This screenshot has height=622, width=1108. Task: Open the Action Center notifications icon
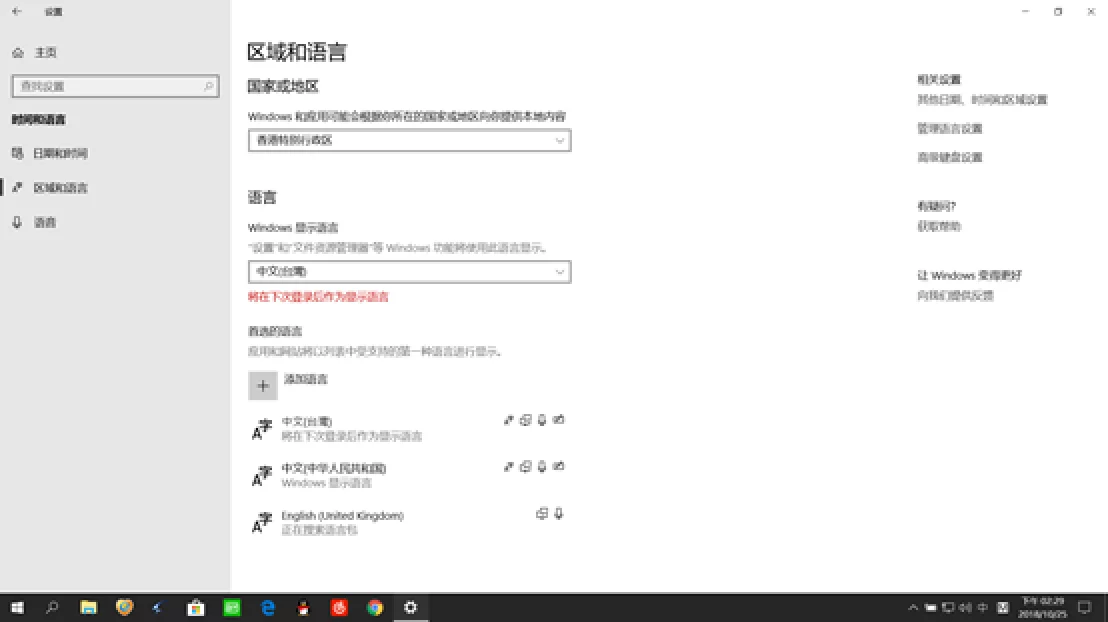1085,607
